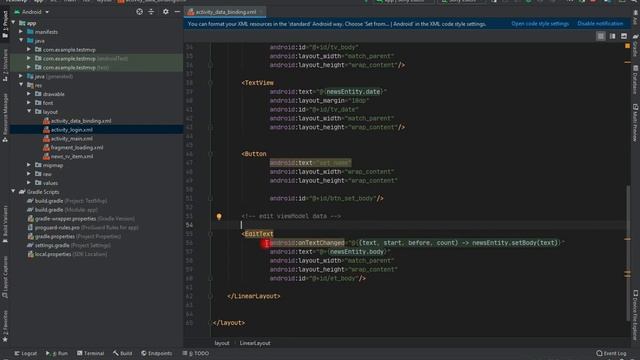Click the onTextChanged attribute line
This screenshot has width=640, height=360.
(417, 243)
